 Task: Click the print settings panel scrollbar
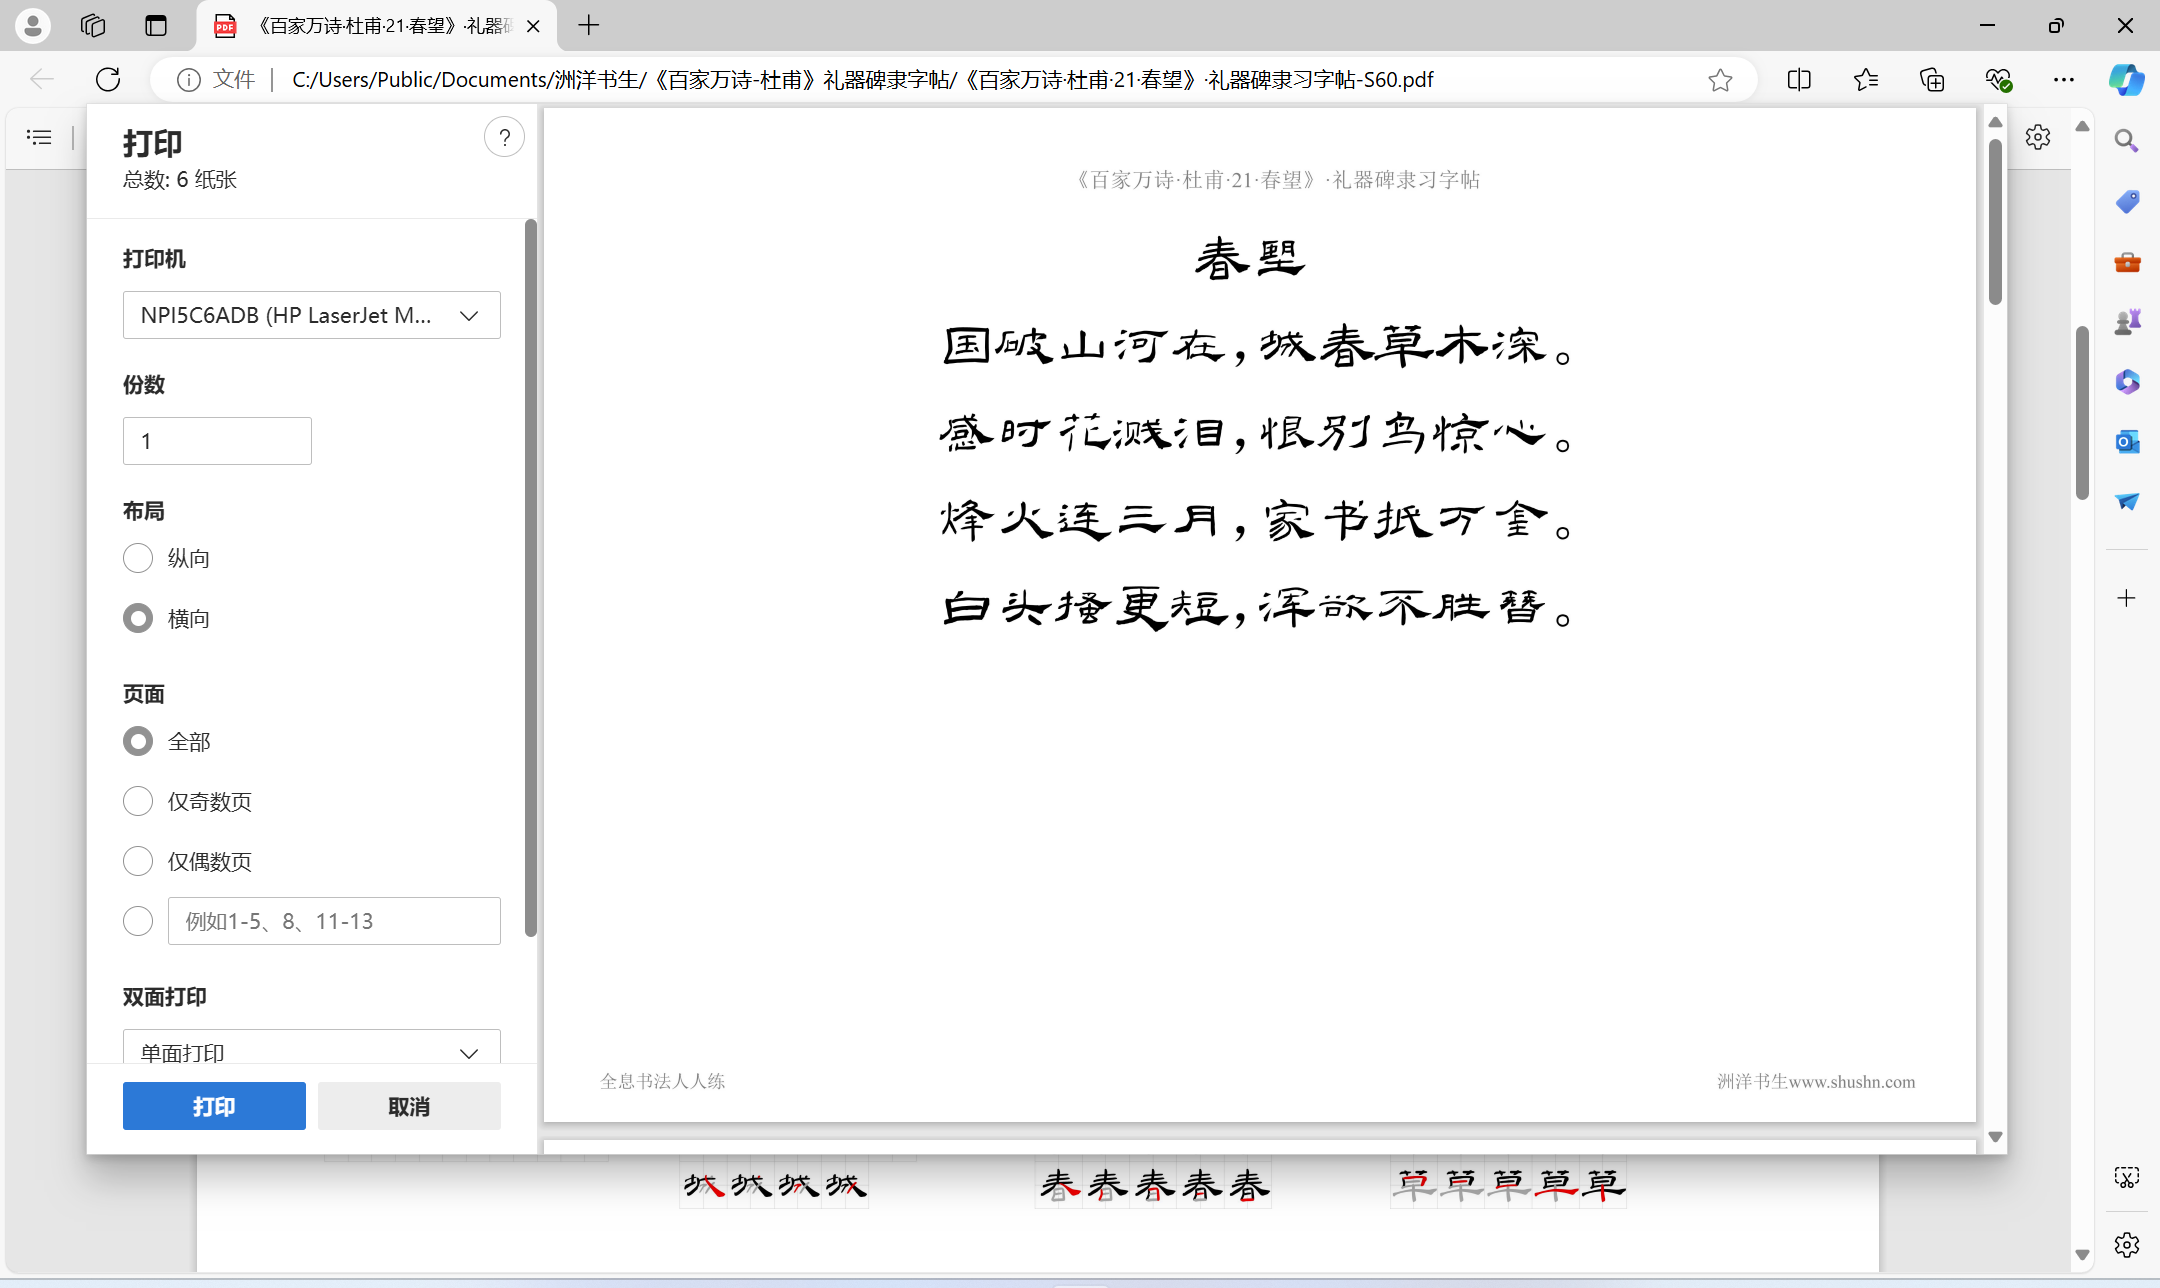click(x=531, y=578)
